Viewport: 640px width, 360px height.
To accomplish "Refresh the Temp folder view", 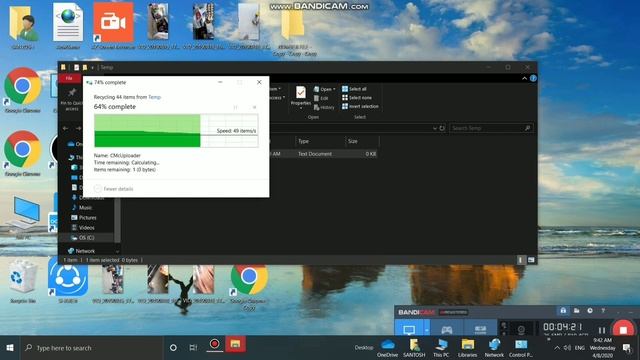I will tap(442, 128).
